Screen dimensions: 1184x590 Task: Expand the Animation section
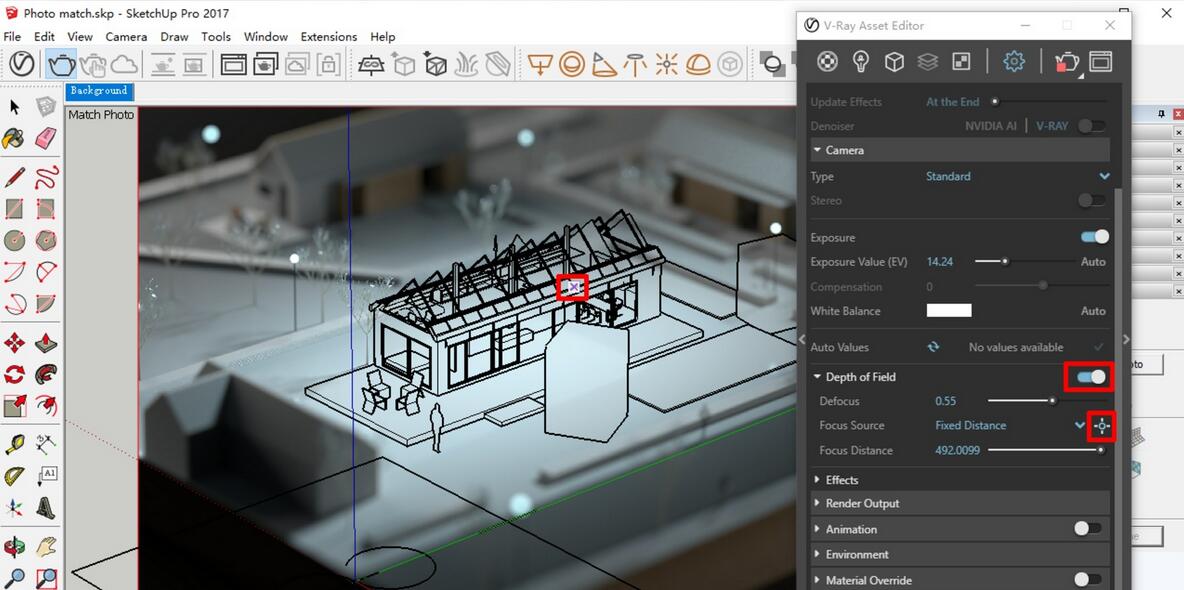(x=818, y=530)
